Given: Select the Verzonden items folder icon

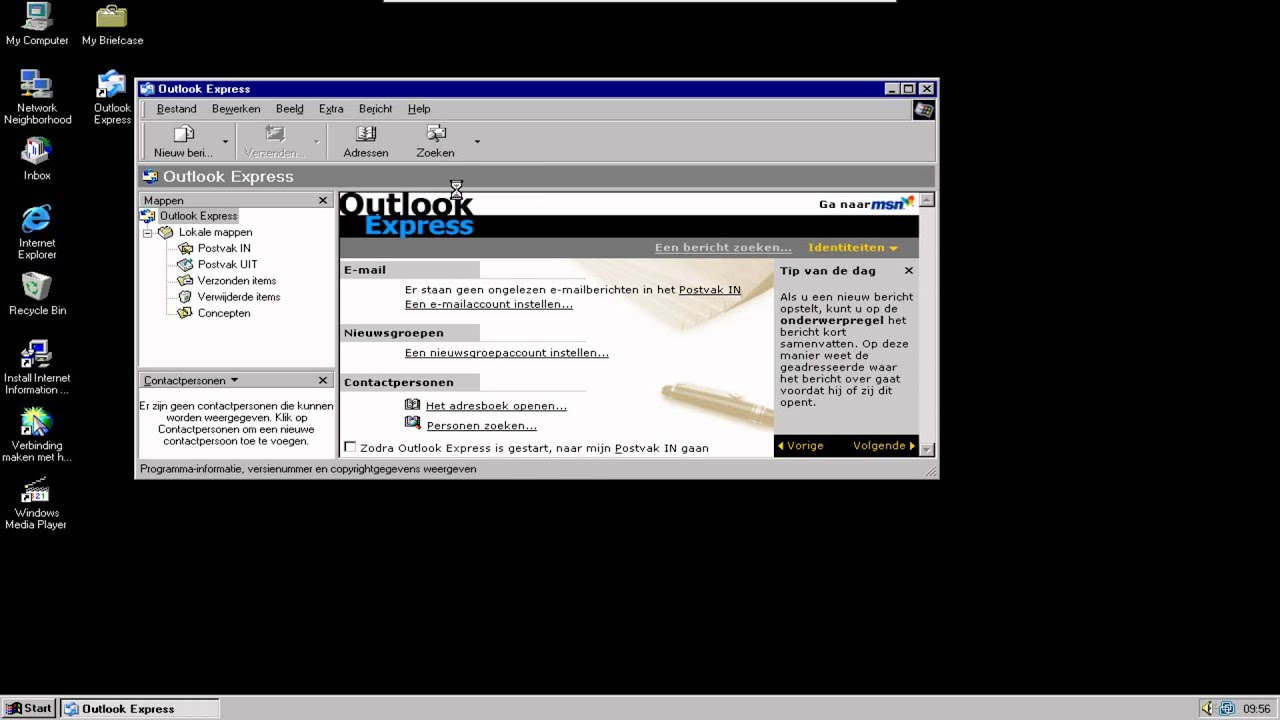Looking at the screenshot, I should (x=185, y=281).
